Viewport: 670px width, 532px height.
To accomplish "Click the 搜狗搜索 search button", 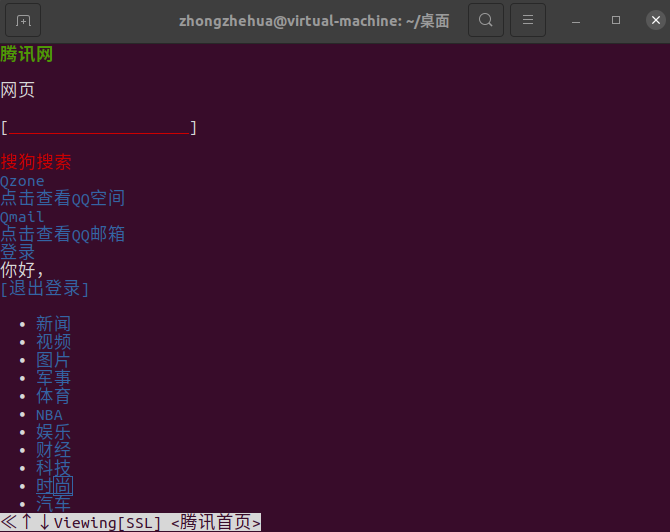I will tap(36, 162).
